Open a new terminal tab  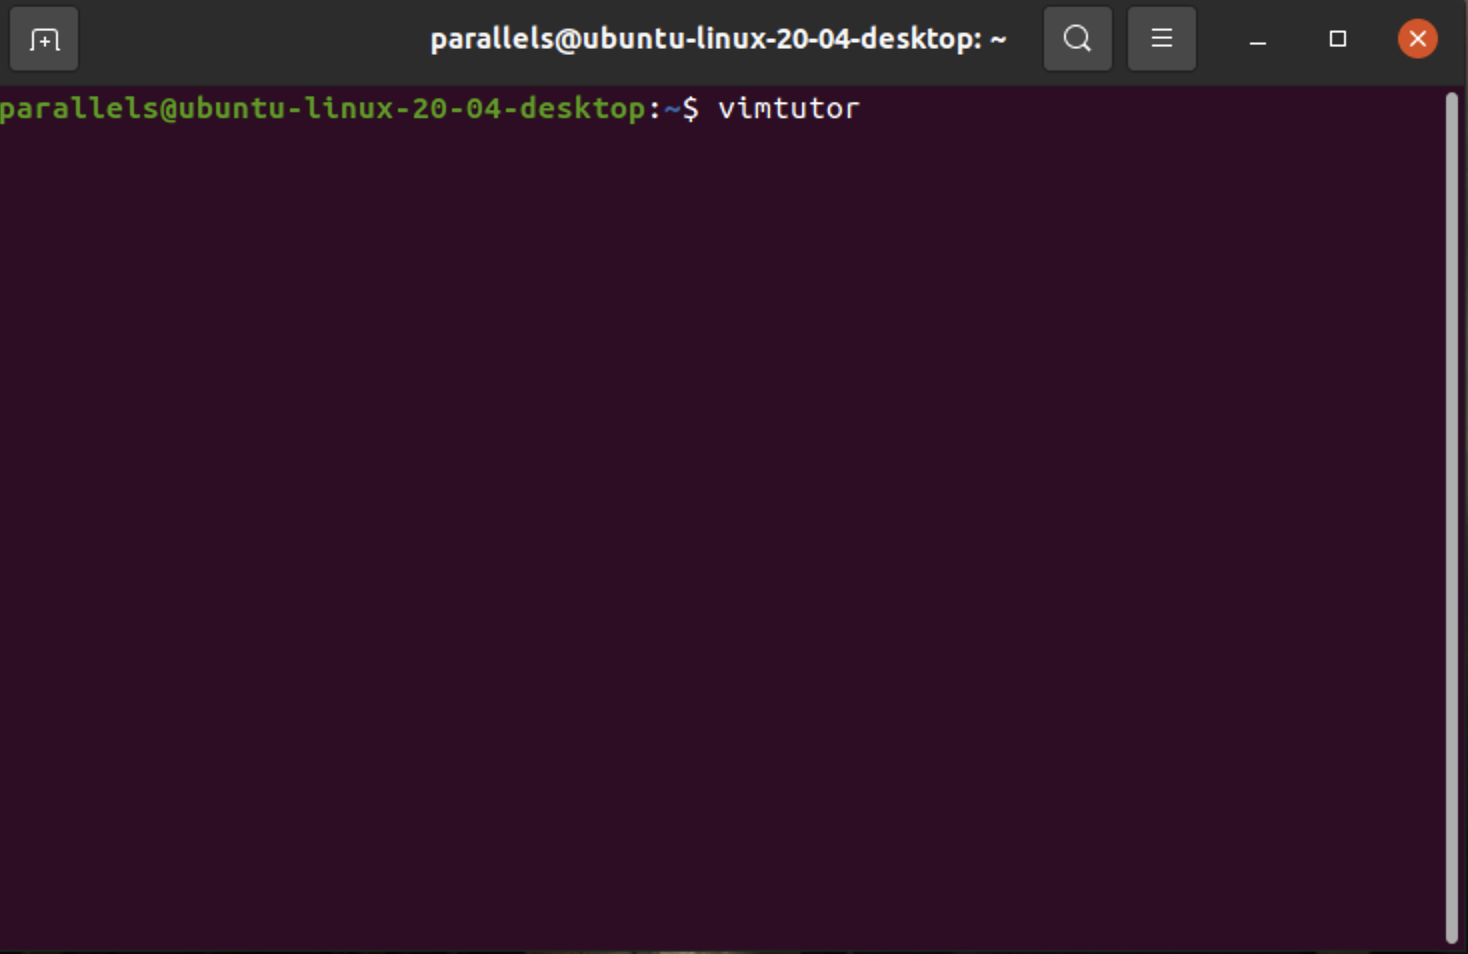[44, 40]
